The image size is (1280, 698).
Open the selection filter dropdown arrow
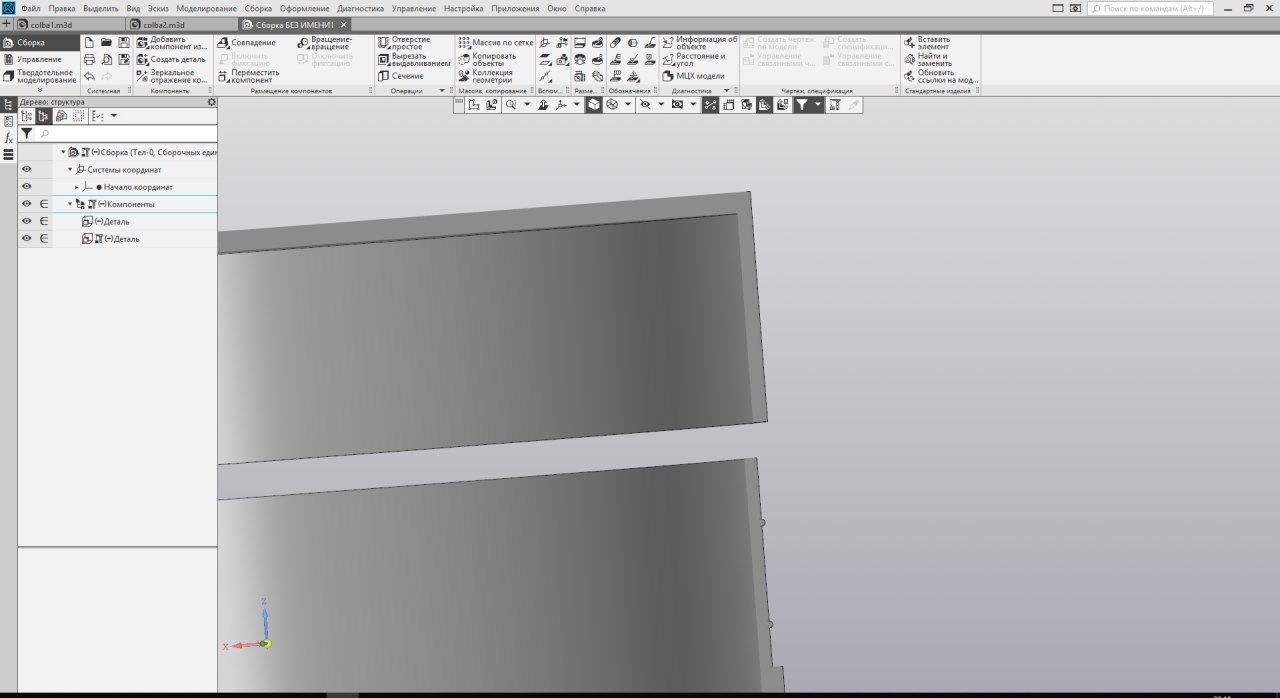(x=817, y=104)
